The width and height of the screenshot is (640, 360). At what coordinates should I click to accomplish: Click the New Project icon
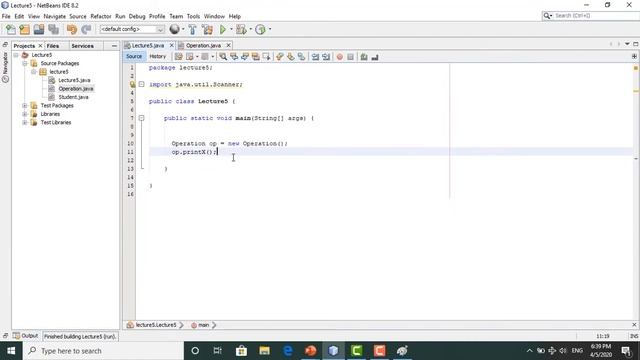click(24, 29)
